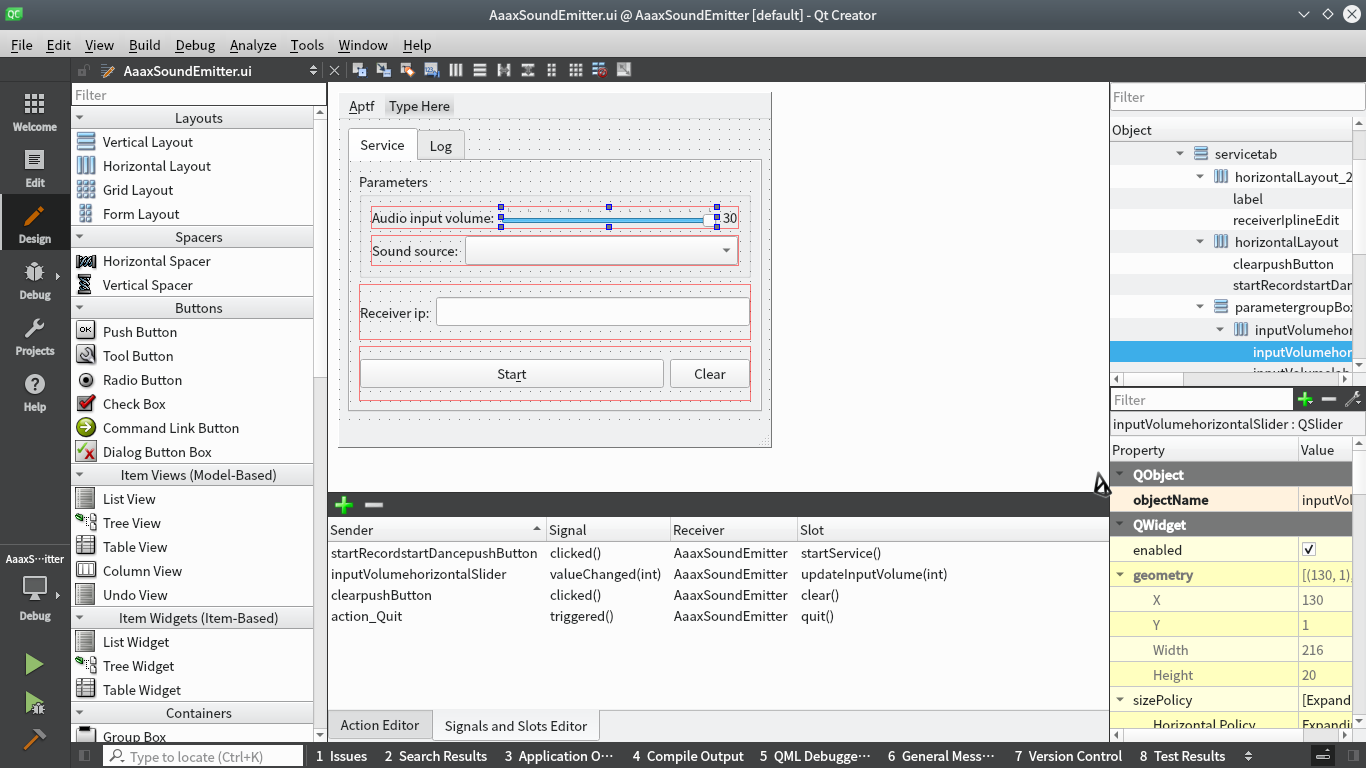Lay out vertically in splitter

pyautogui.click(x=527, y=70)
